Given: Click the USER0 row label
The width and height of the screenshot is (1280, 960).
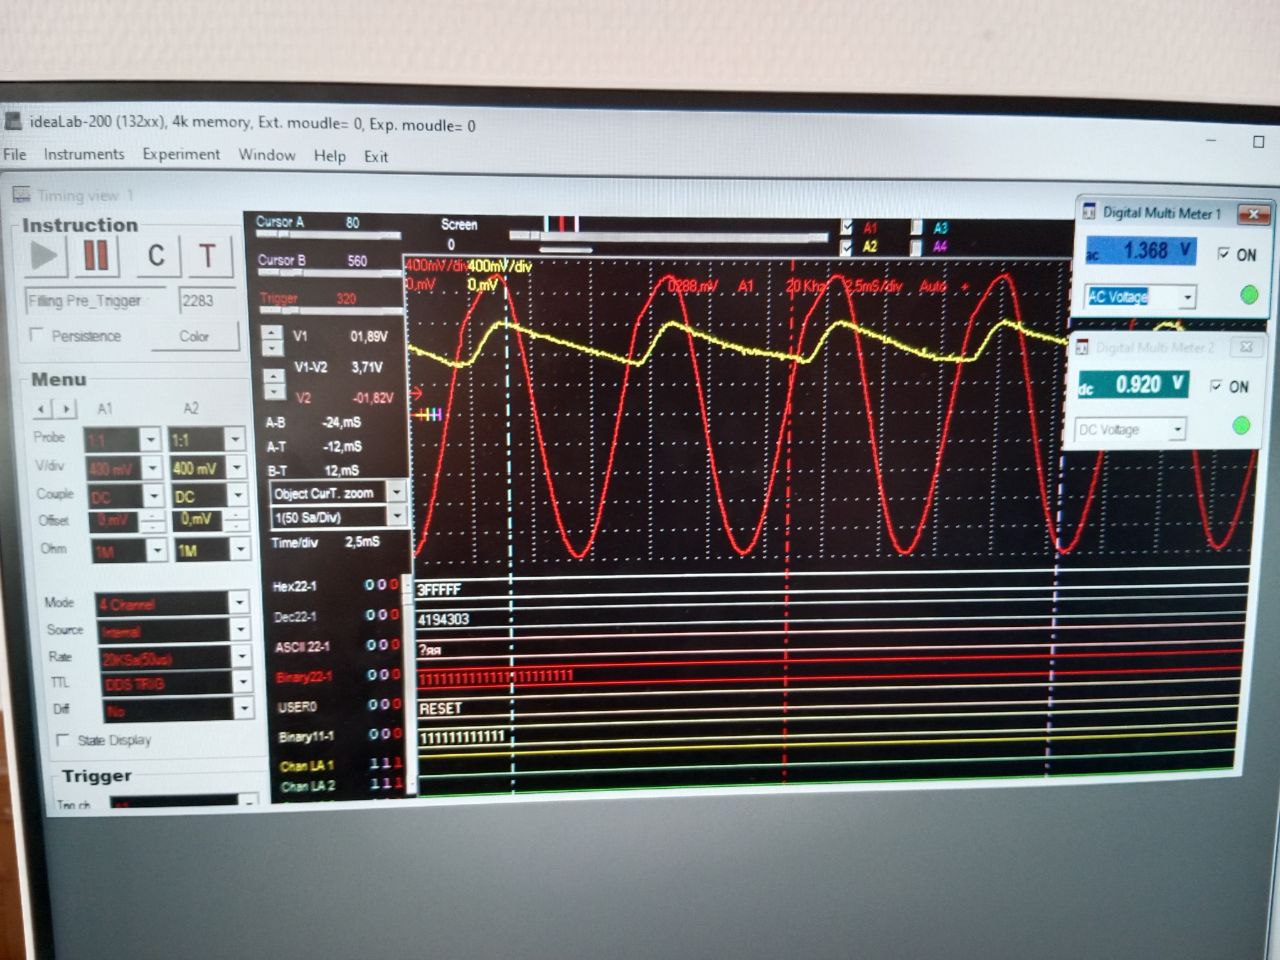Looking at the screenshot, I should (x=296, y=707).
